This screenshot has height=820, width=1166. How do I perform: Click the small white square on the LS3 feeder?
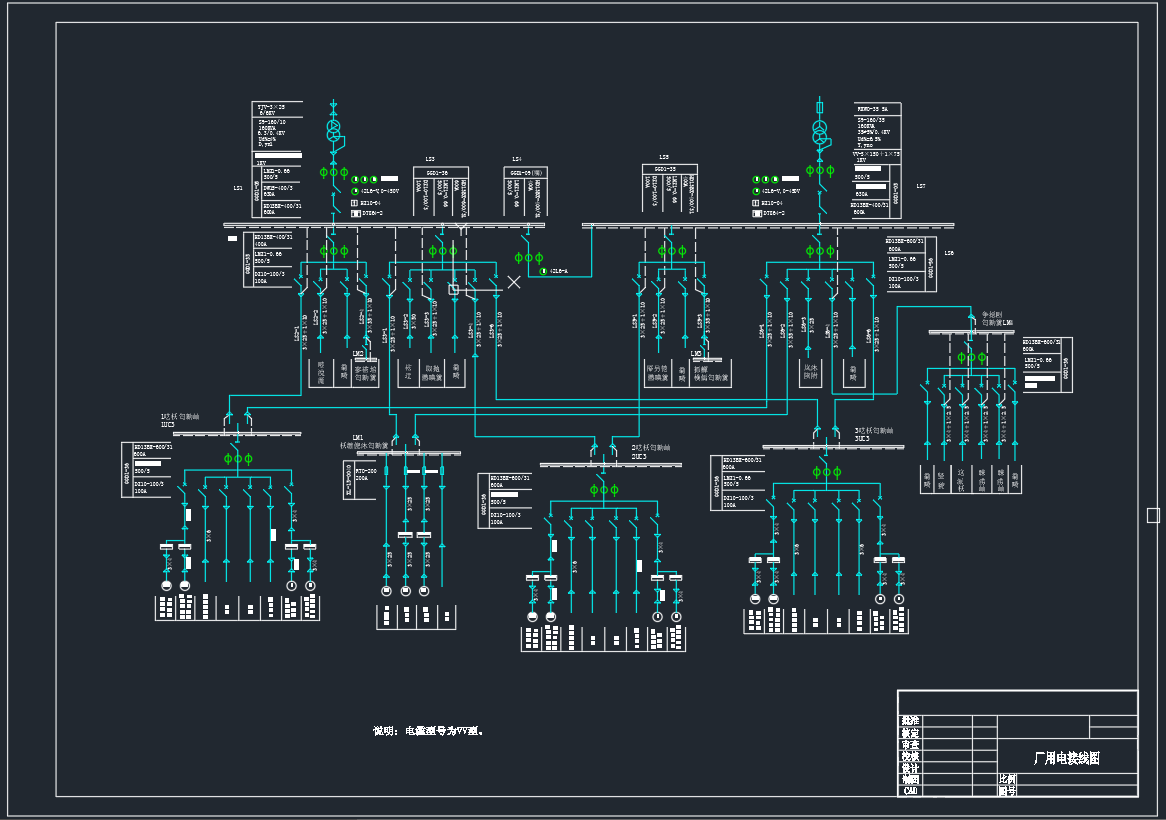click(453, 289)
